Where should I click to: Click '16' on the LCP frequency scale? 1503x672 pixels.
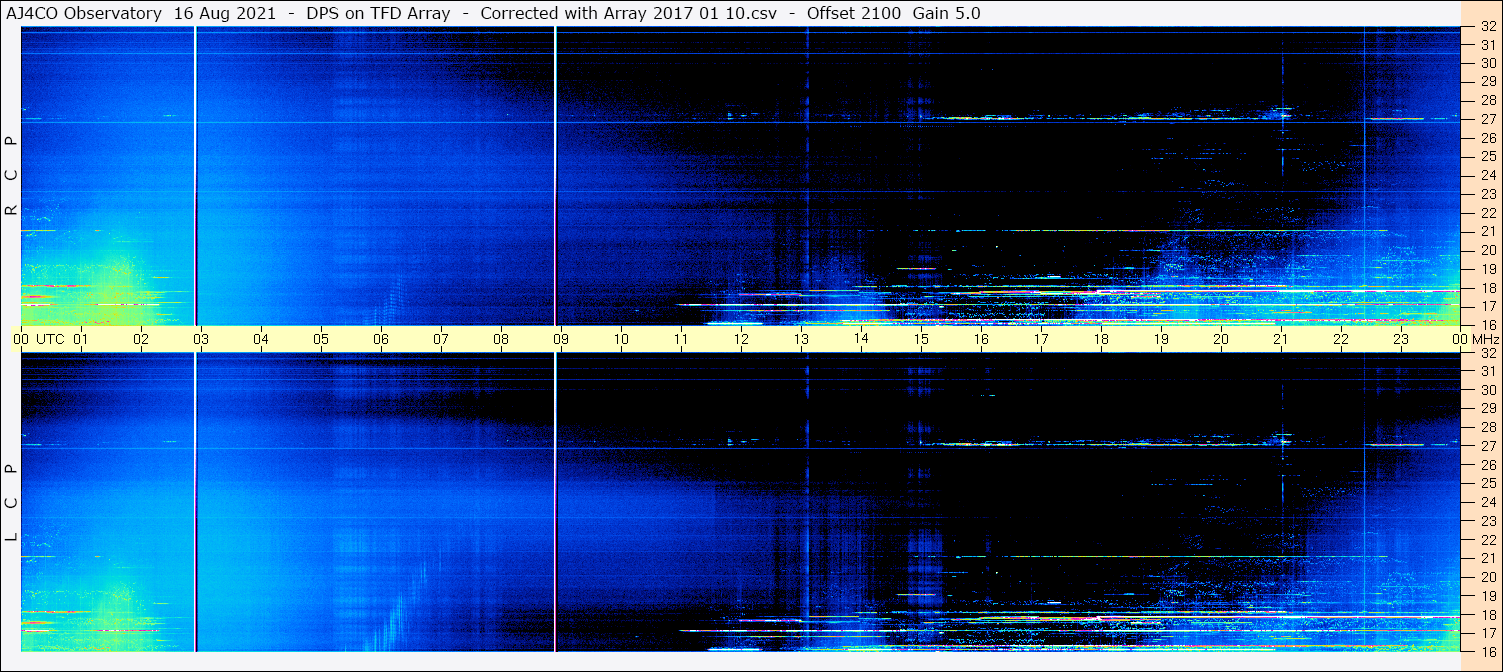(1487, 651)
